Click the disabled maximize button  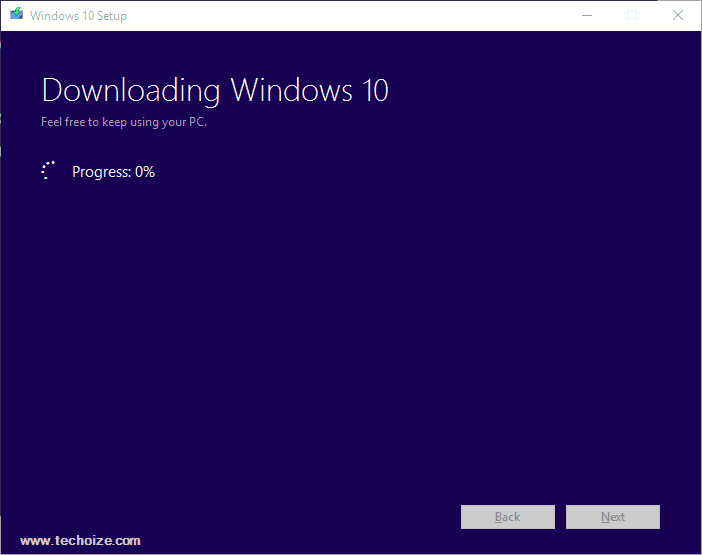[x=632, y=16]
